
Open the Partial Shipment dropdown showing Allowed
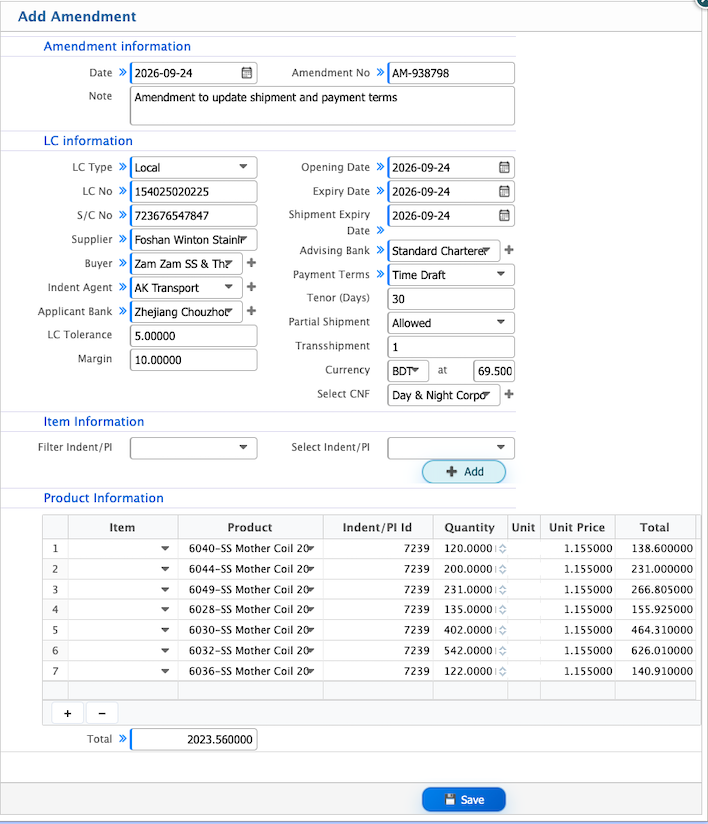[x=451, y=323]
